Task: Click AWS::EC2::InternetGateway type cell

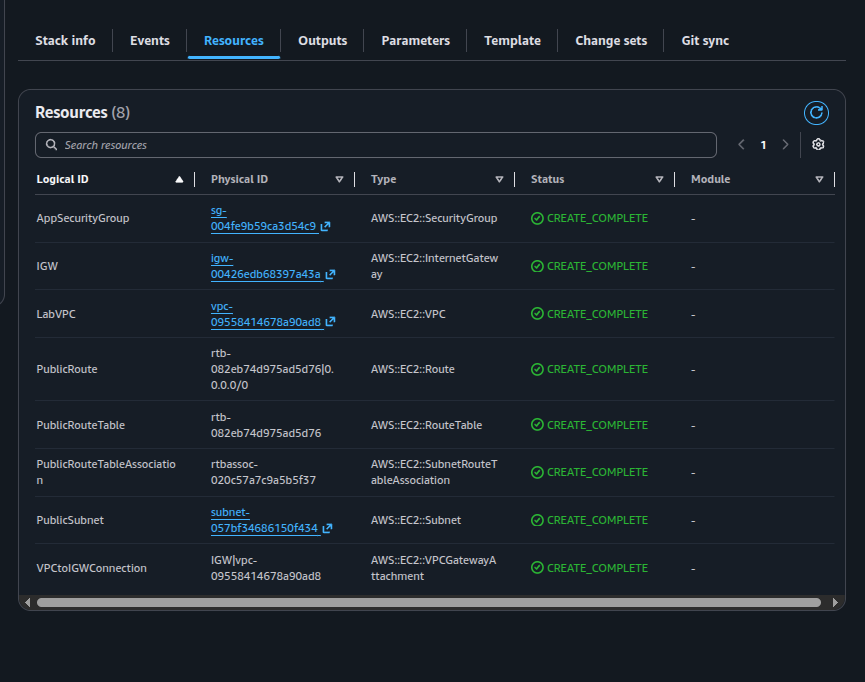Action: click(434, 266)
